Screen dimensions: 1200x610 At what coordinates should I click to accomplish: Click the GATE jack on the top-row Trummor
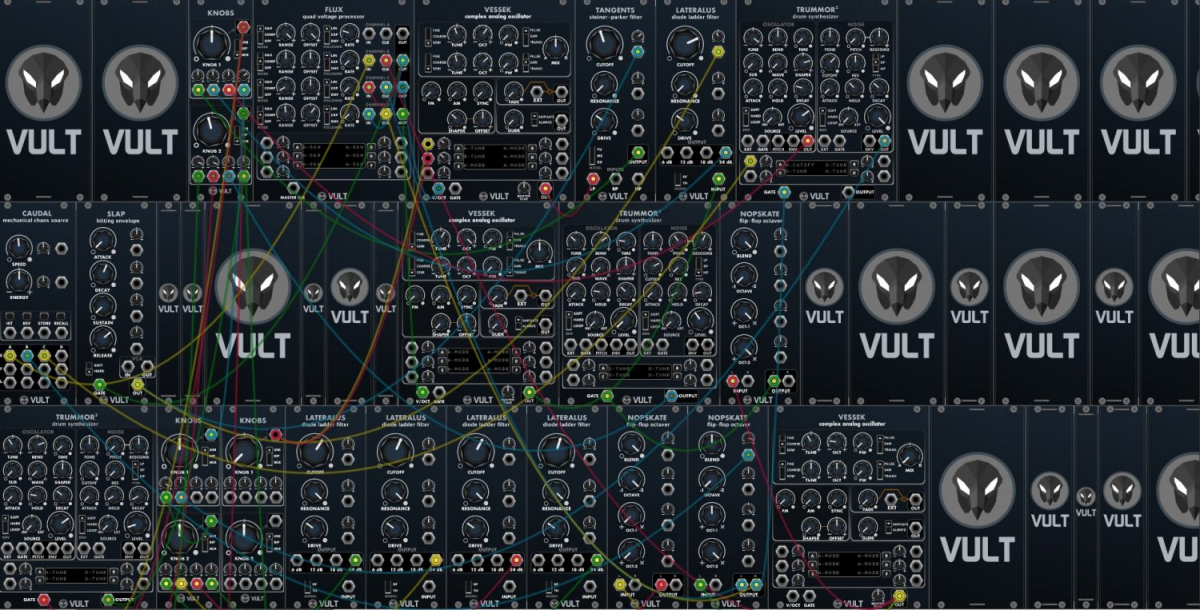[x=784, y=192]
